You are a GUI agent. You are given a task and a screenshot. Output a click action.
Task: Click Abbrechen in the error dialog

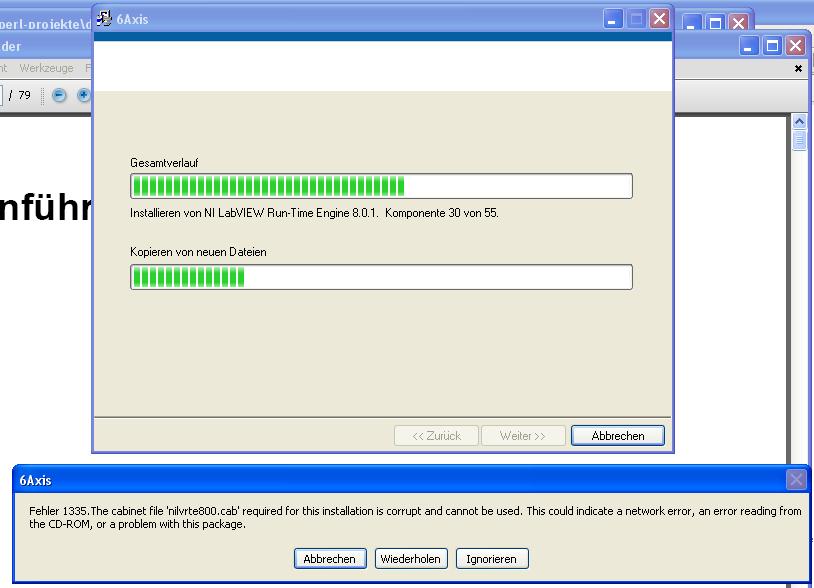point(330,558)
